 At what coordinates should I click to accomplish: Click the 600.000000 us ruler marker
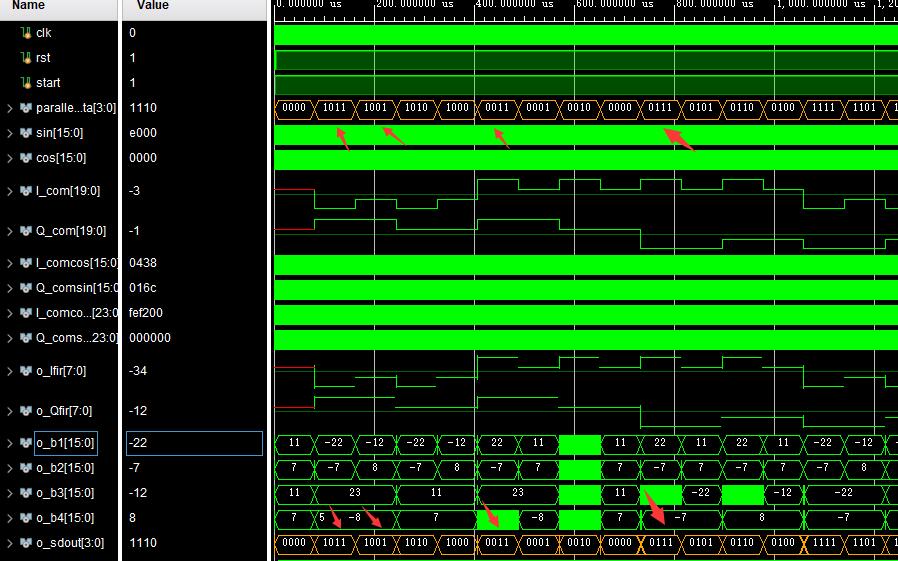pyautogui.click(x=615, y=4)
